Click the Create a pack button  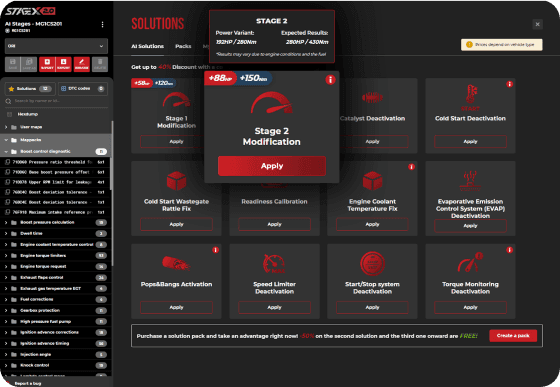pyautogui.click(x=513, y=336)
